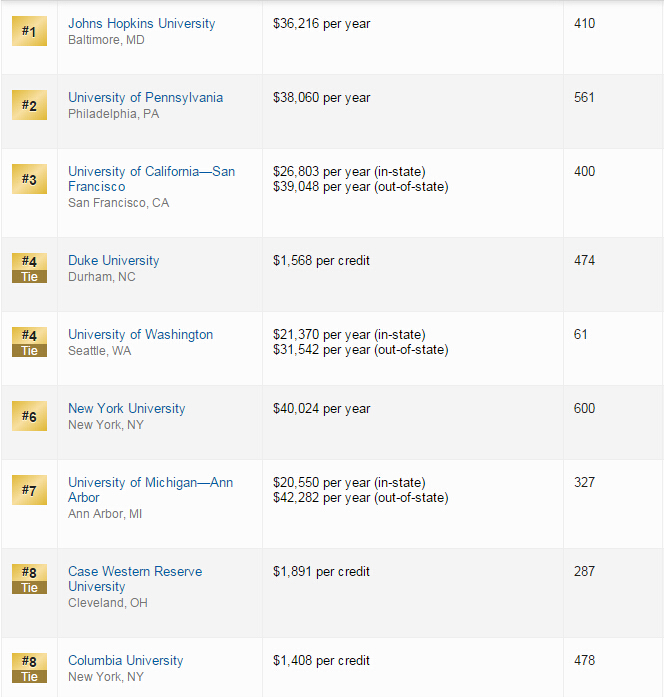Select $31,542 per year (out-of-state) tuition

pyautogui.click(x=360, y=350)
